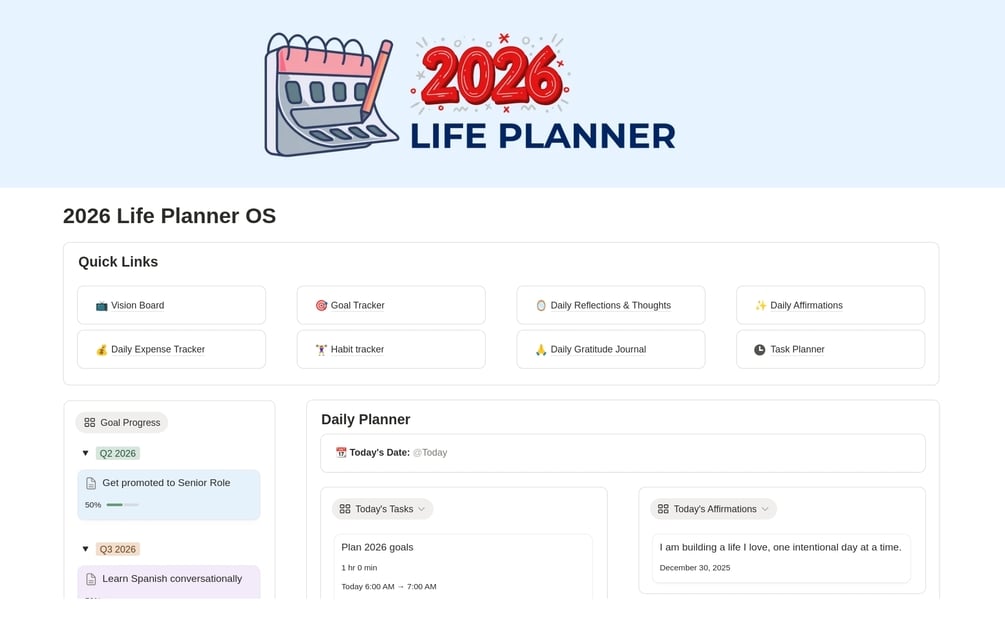Collapse the Q2 2026 group
This screenshot has width=1005, height=628.
(x=85, y=453)
